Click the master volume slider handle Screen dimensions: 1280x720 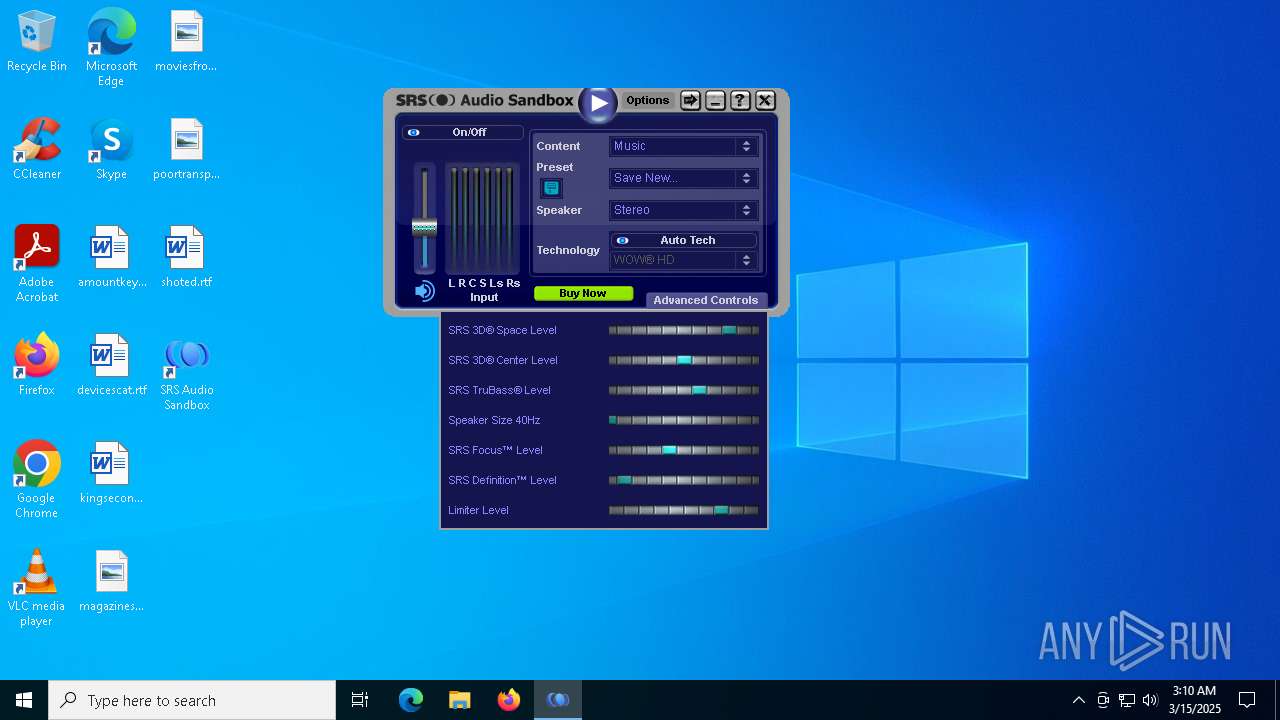click(424, 227)
